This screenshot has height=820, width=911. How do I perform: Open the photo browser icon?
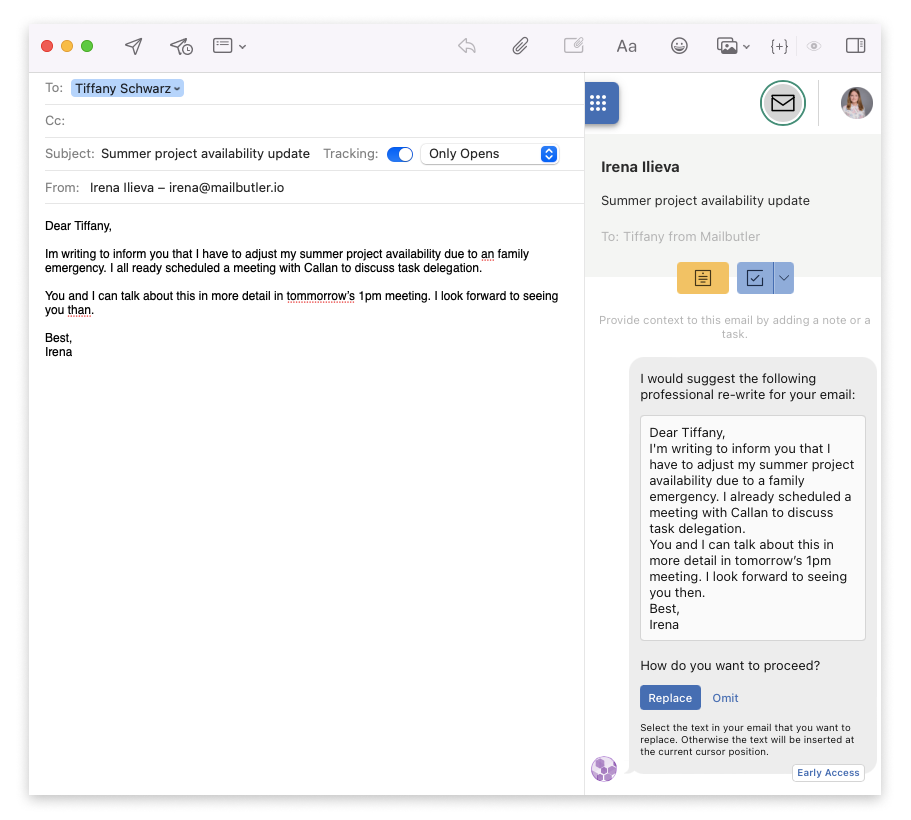tap(727, 46)
